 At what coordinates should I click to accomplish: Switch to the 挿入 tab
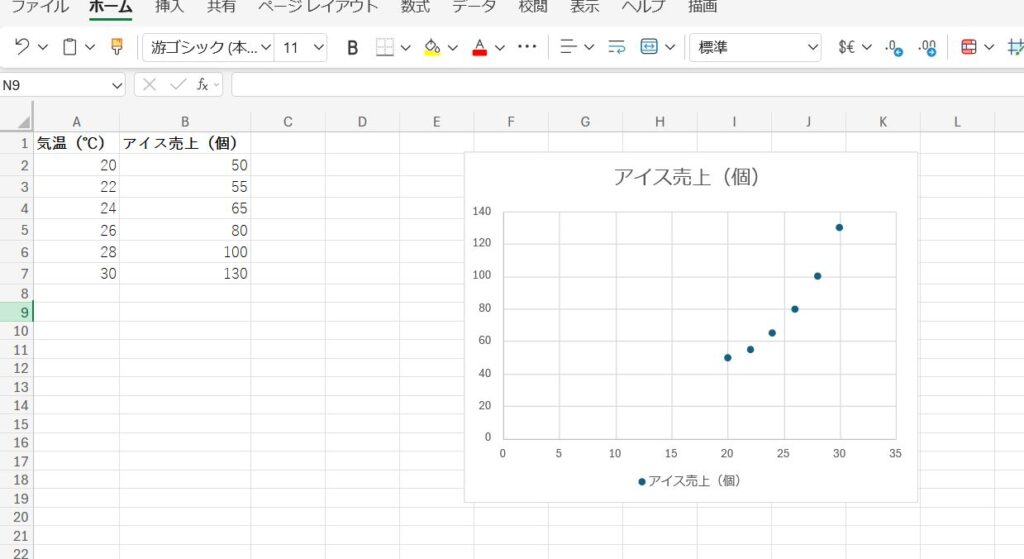(x=169, y=7)
